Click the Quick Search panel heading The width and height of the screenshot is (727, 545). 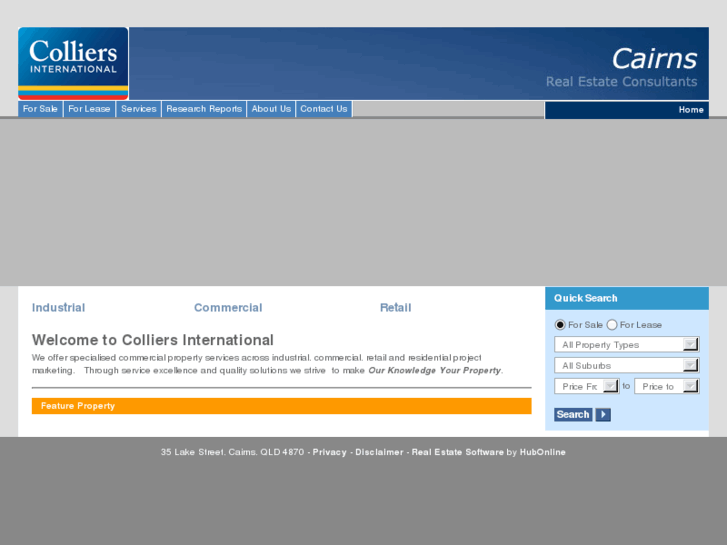pyautogui.click(x=627, y=298)
